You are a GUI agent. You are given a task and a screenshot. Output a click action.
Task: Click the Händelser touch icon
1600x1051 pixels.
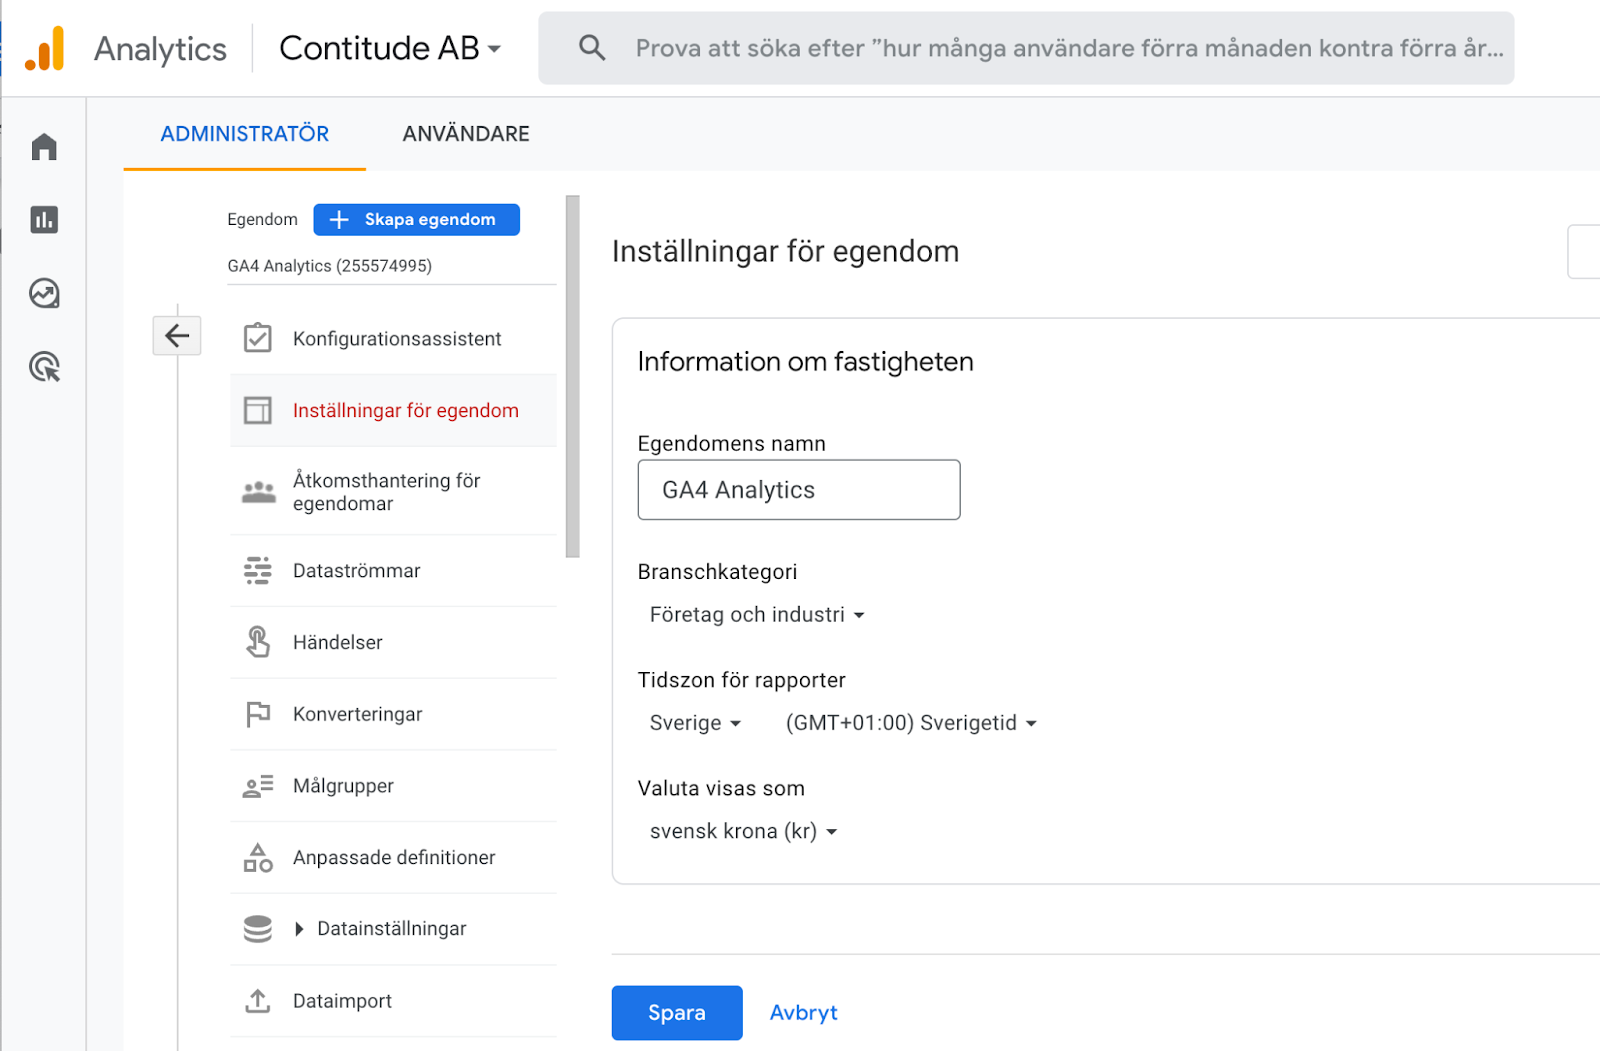[x=258, y=642]
